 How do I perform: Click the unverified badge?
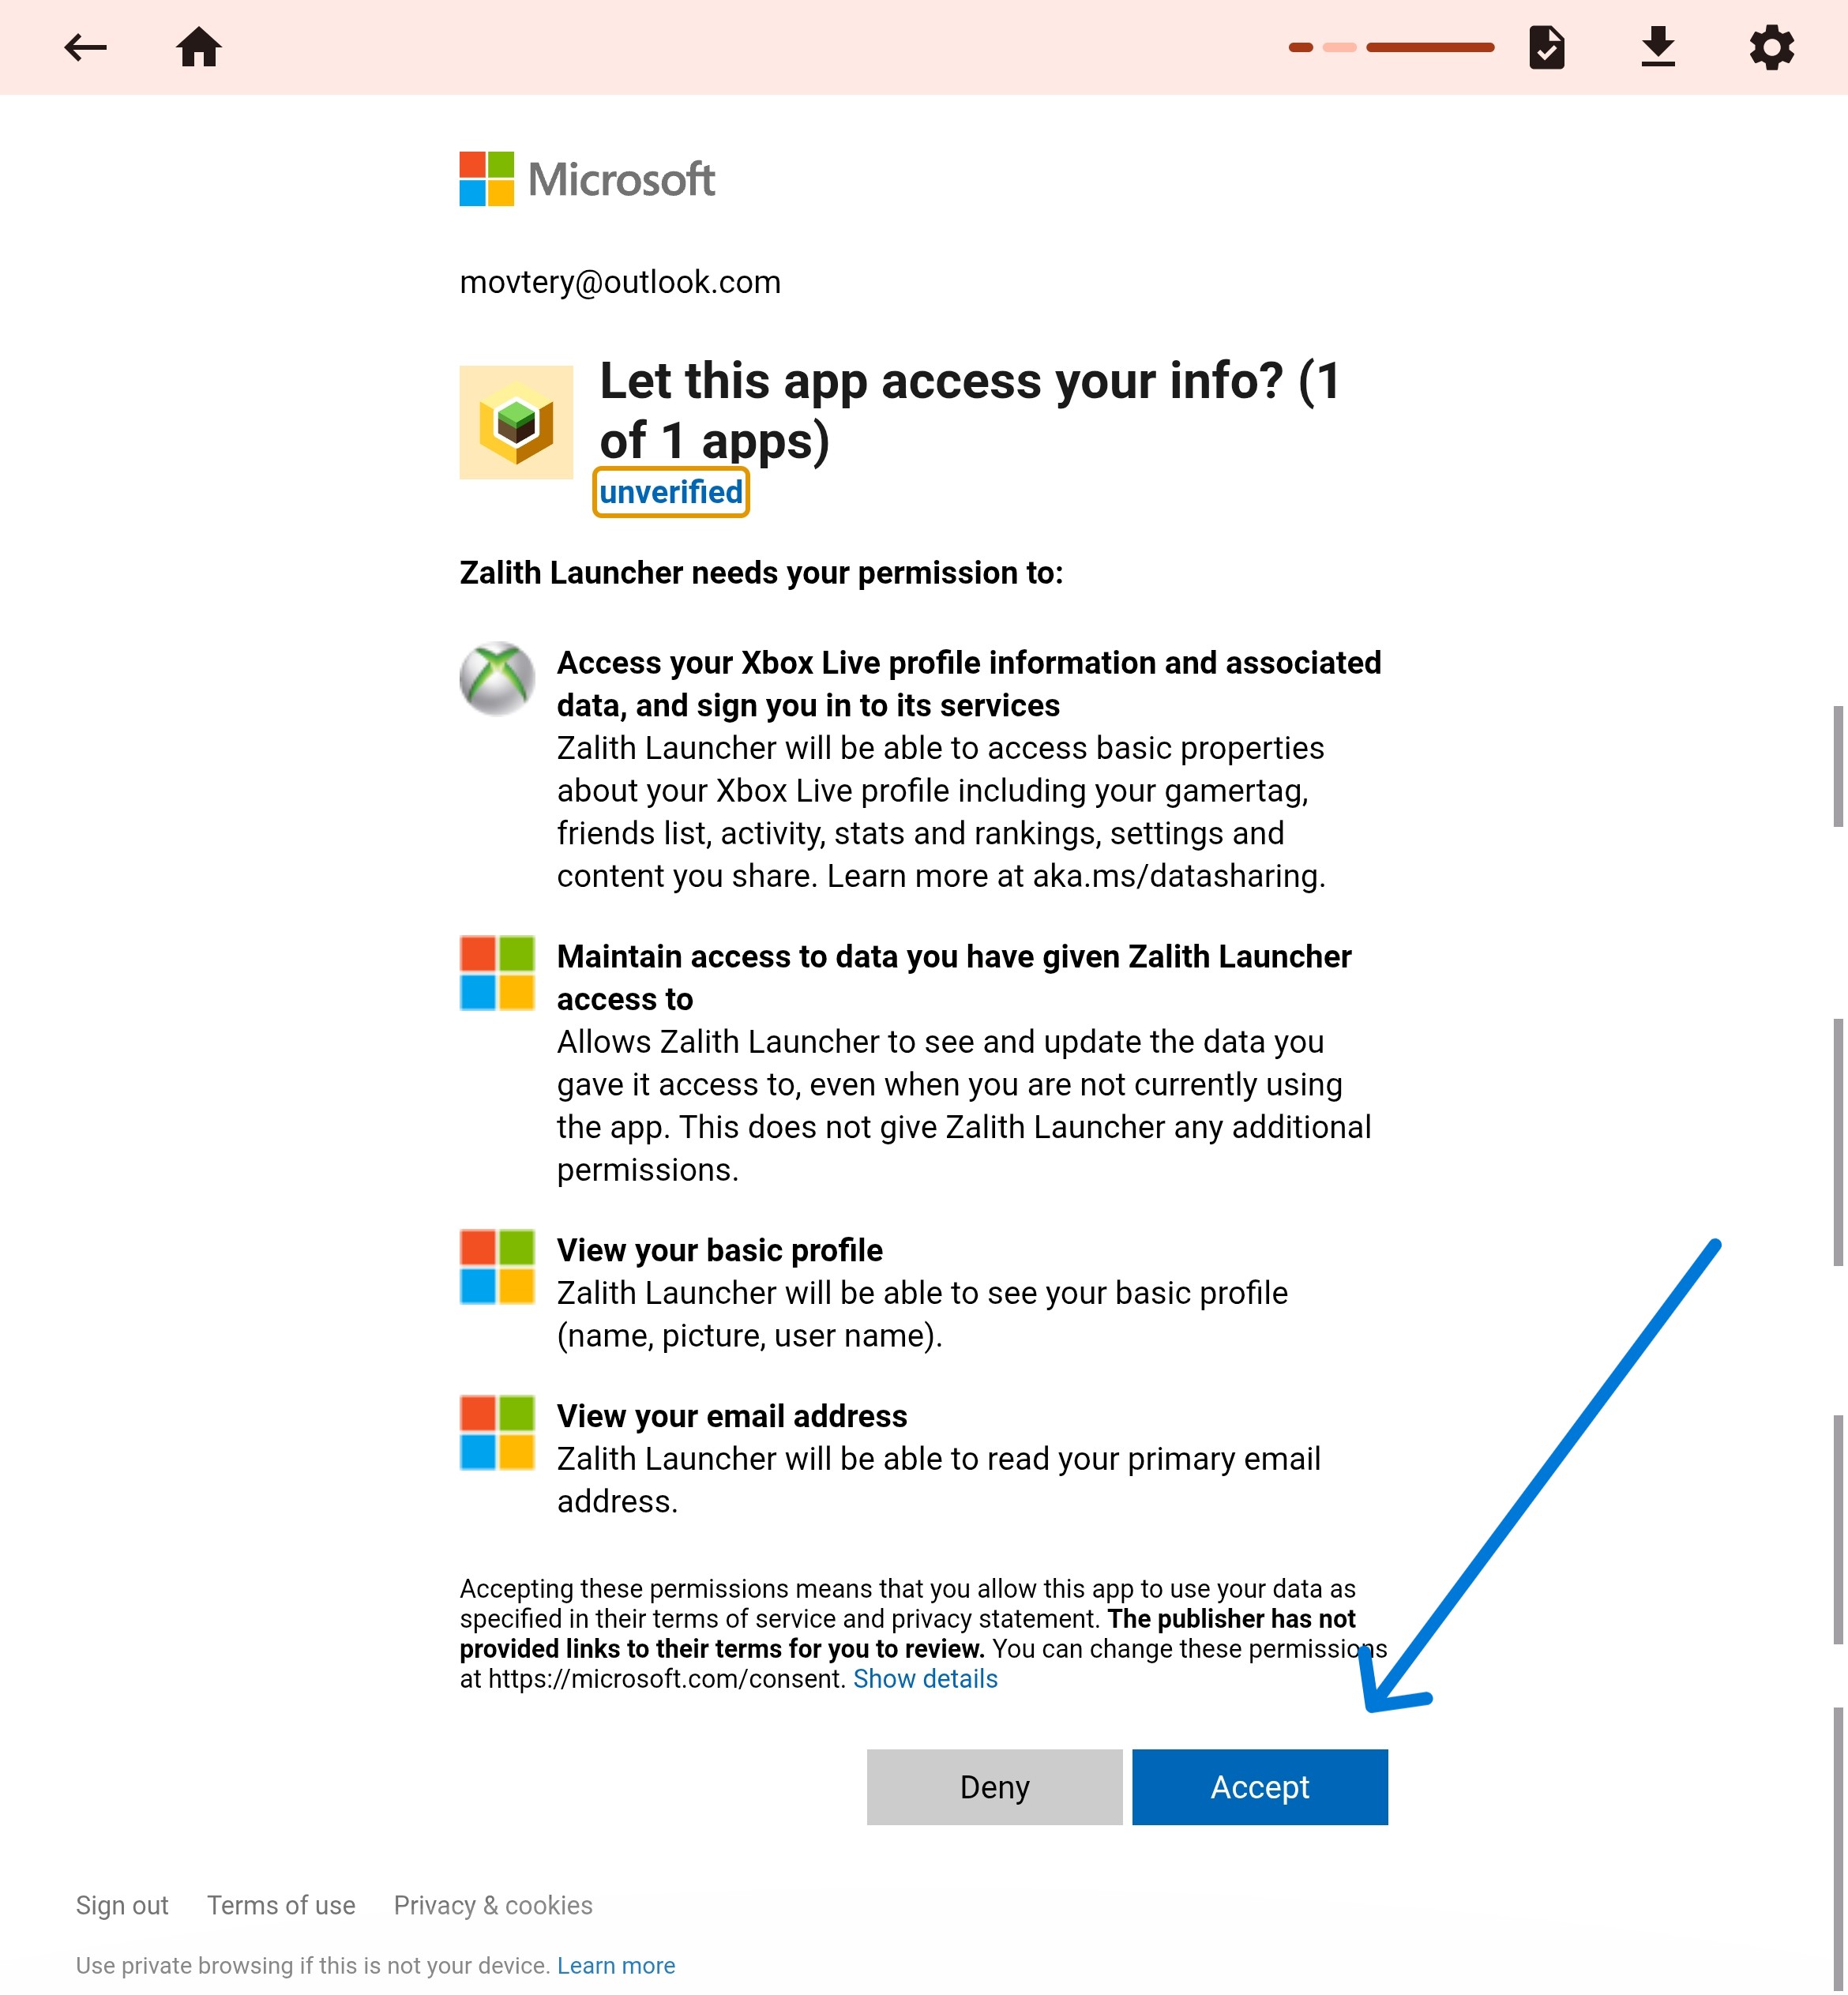click(x=670, y=491)
